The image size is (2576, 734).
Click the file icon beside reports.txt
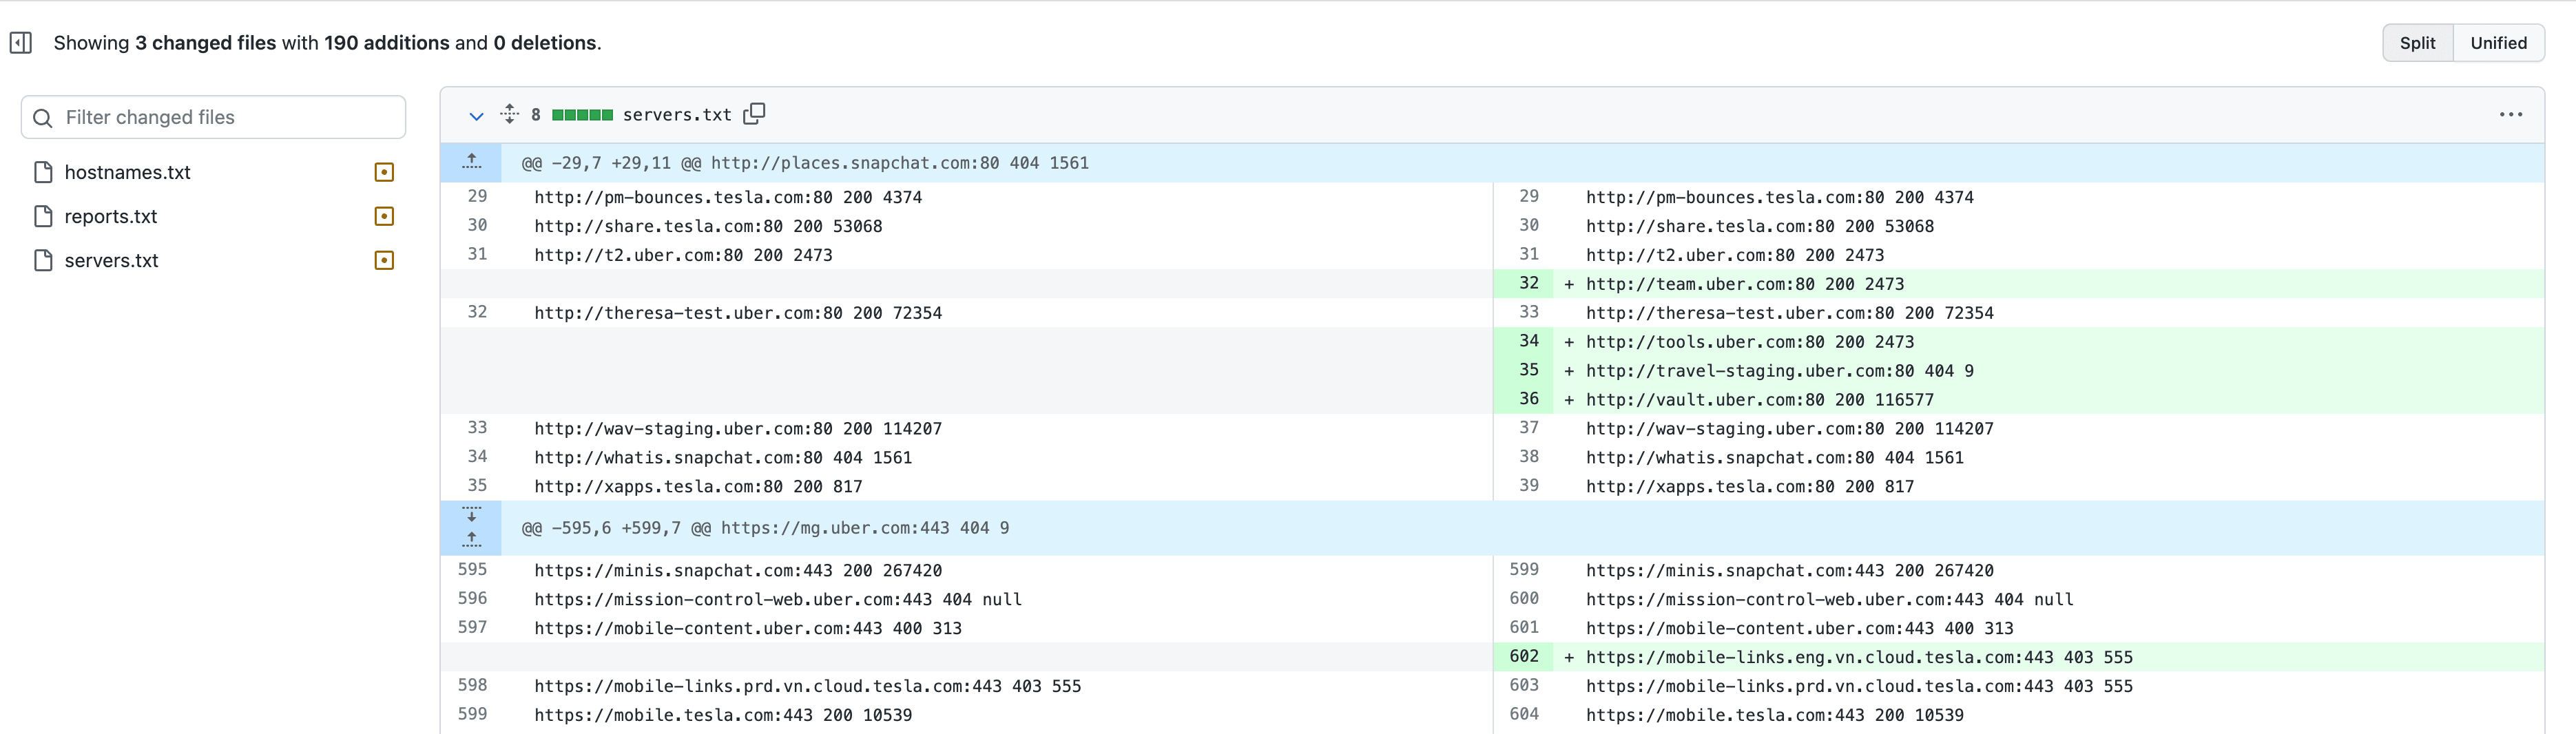pos(43,216)
